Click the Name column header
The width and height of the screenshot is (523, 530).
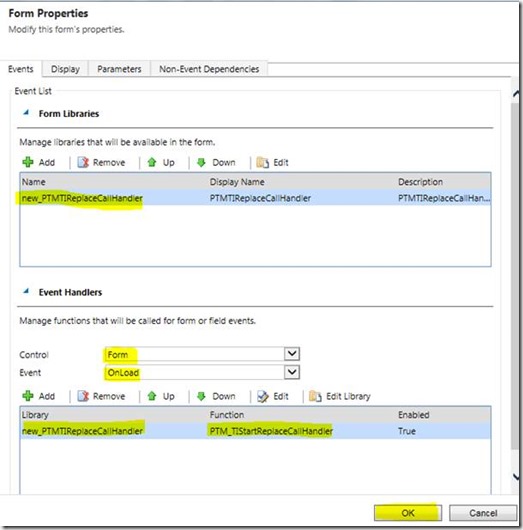coord(33,182)
